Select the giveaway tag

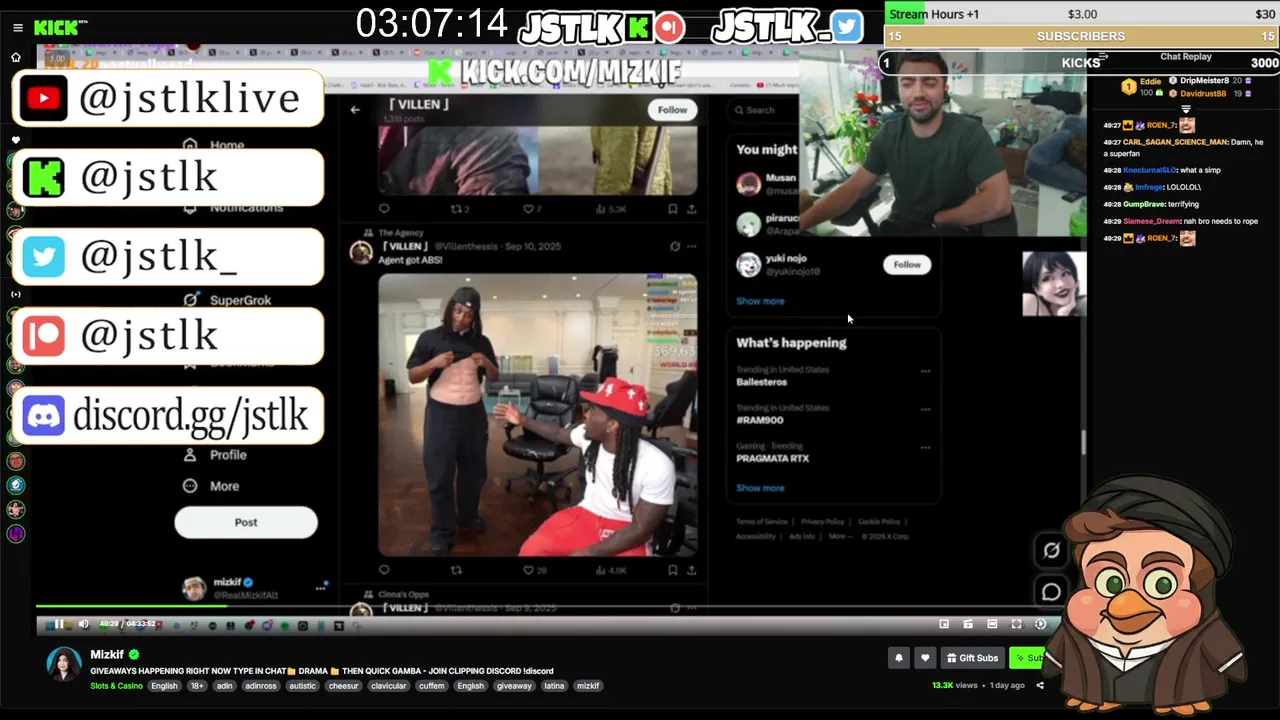514,686
